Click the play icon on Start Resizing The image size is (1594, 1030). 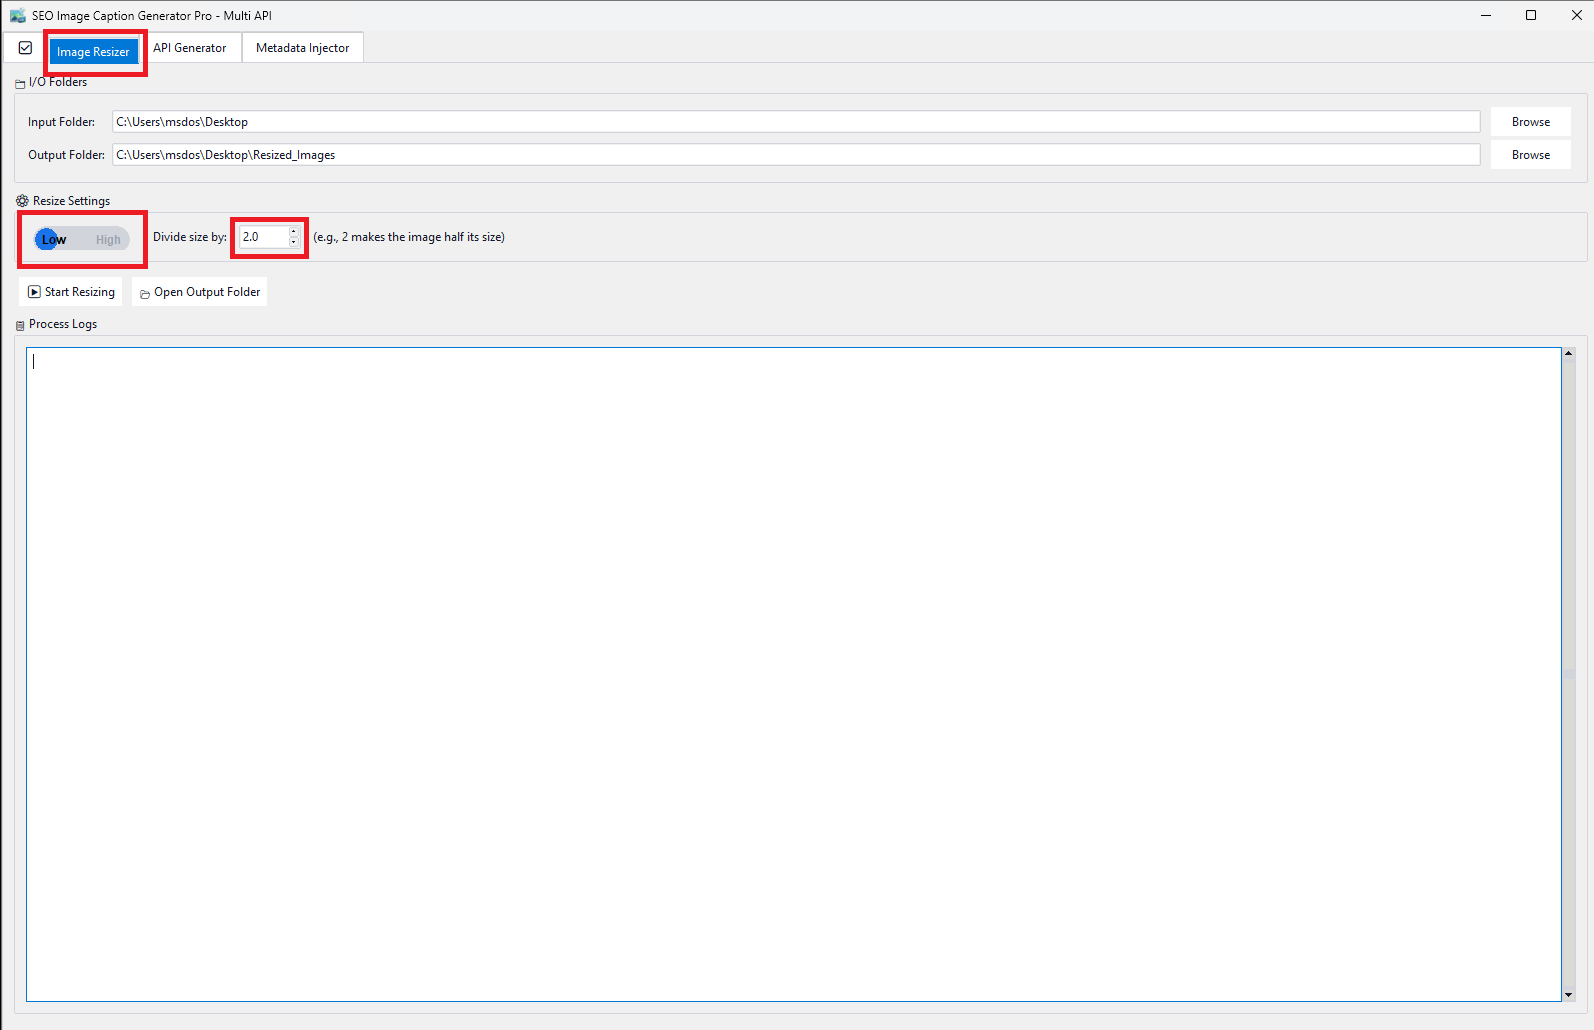pos(35,292)
